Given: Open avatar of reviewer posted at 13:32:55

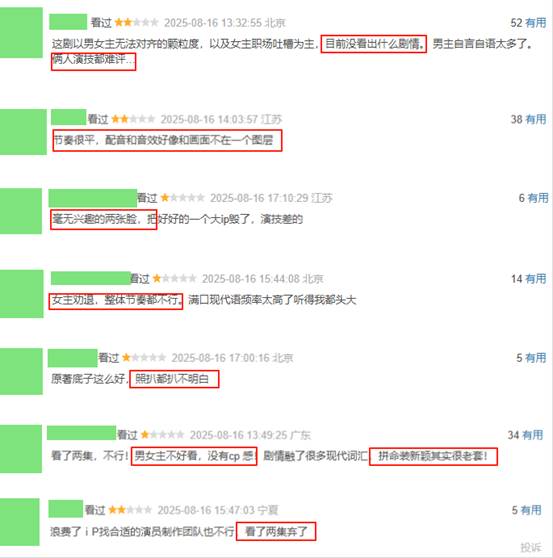Looking at the screenshot, I should tap(21, 32).
